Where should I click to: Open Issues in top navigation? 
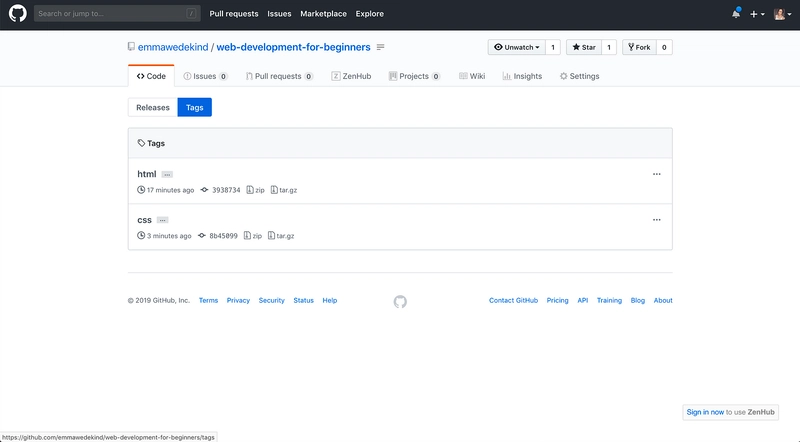tap(279, 14)
